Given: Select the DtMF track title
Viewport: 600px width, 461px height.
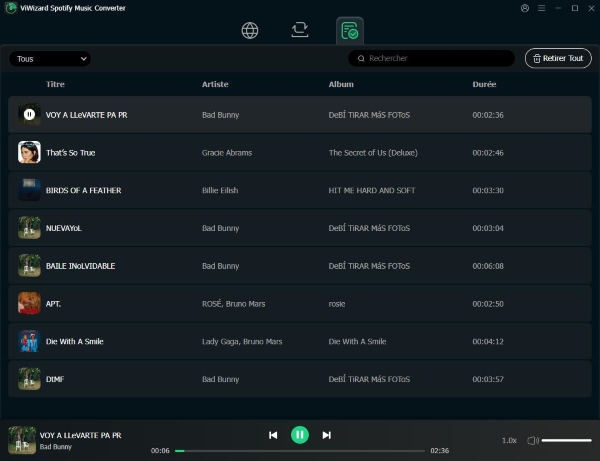Looking at the screenshot, I should (x=55, y=379).
